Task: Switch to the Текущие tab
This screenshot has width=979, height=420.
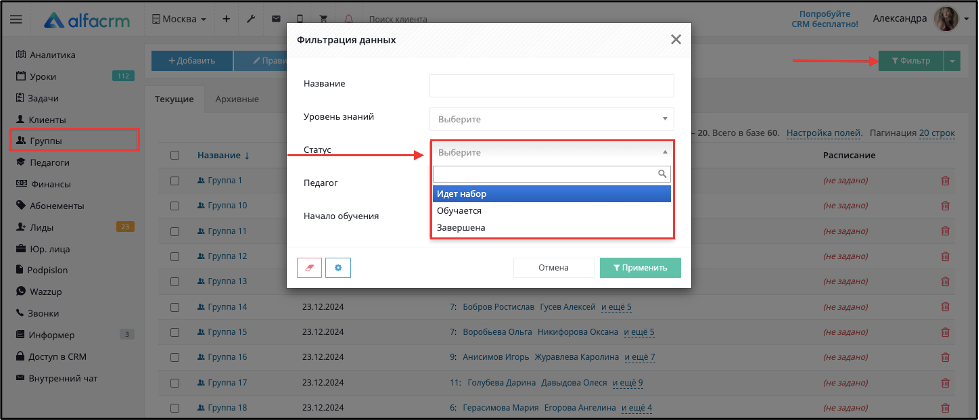Action: coord(175,99)
